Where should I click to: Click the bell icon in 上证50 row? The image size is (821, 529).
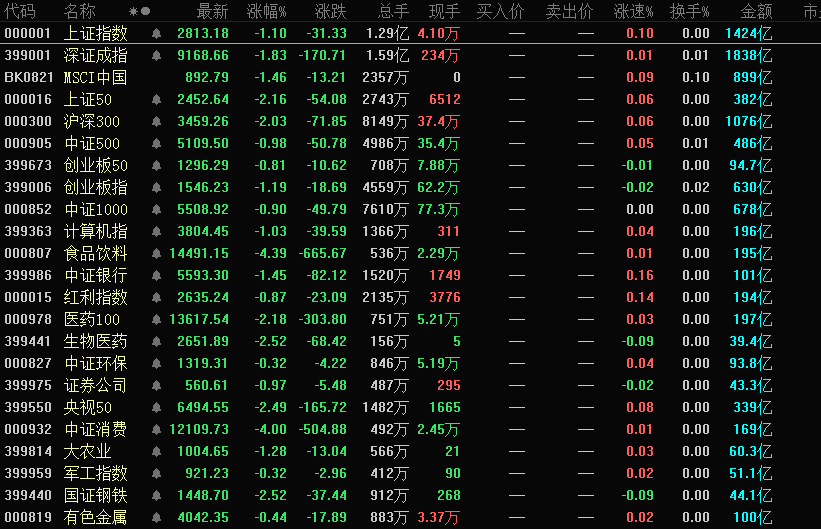pos(156,100)
